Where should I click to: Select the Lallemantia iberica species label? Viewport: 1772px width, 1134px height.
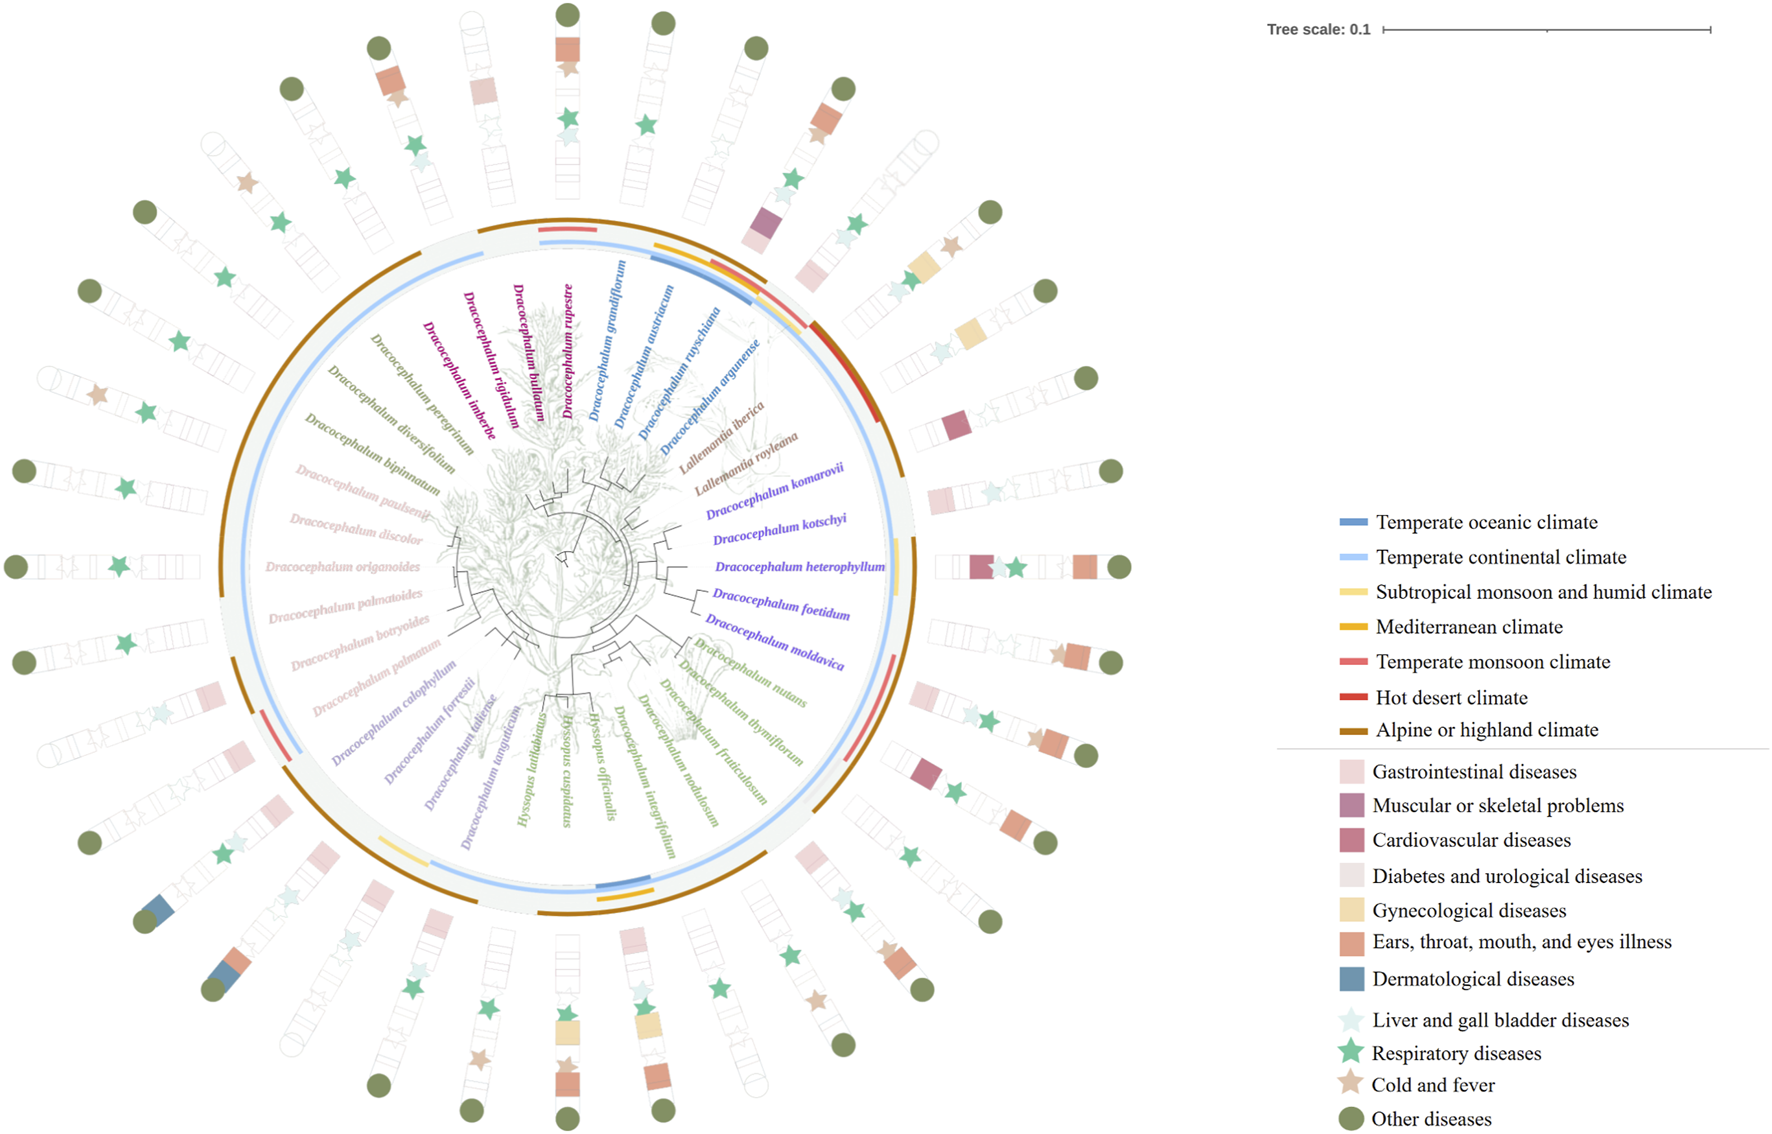coord(722,437)
